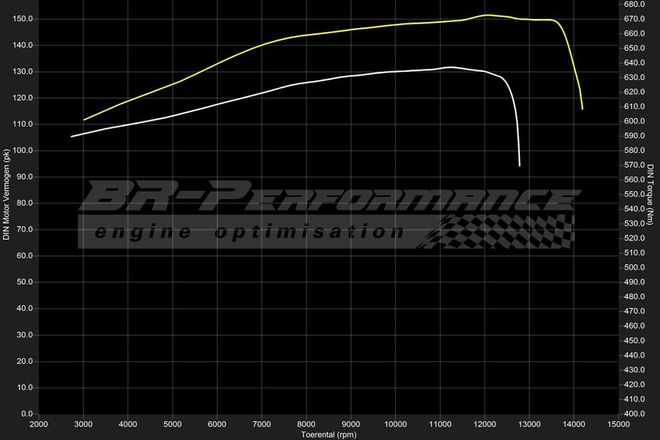Click the left starting point of the yellow curve

tap(84, 120)
